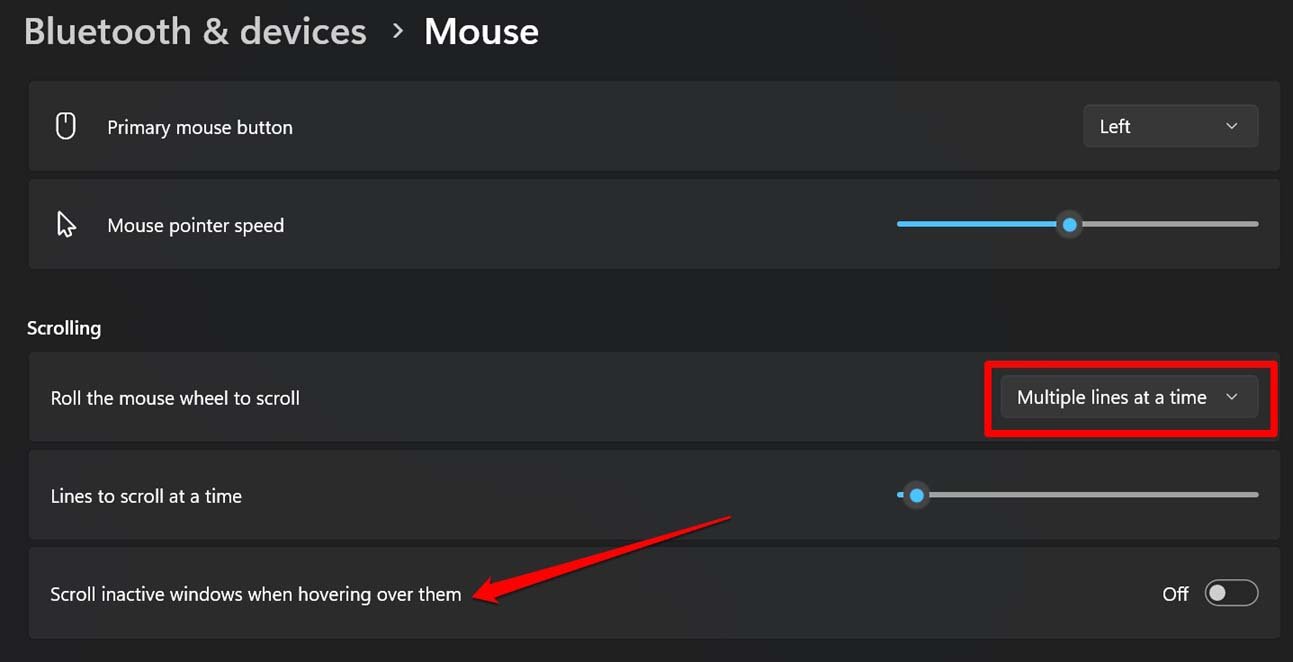Click the chevron on Multiple lines at a time
The width and height of the screenshot is (1293, 662).
point(1231,397)
